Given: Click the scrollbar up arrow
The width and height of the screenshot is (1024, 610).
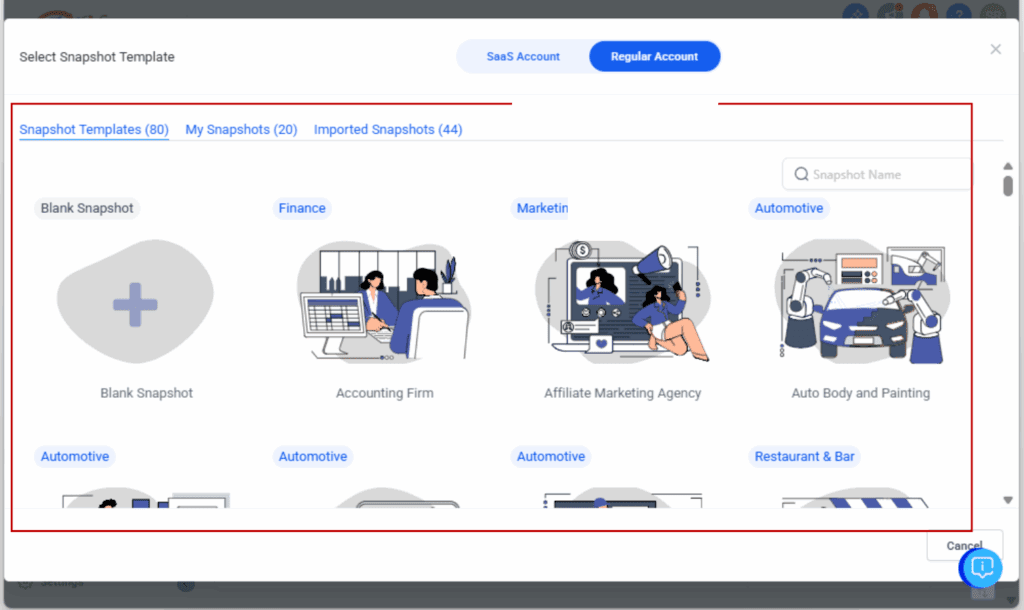Looking at the screenshot, I should click(1008, 166).
